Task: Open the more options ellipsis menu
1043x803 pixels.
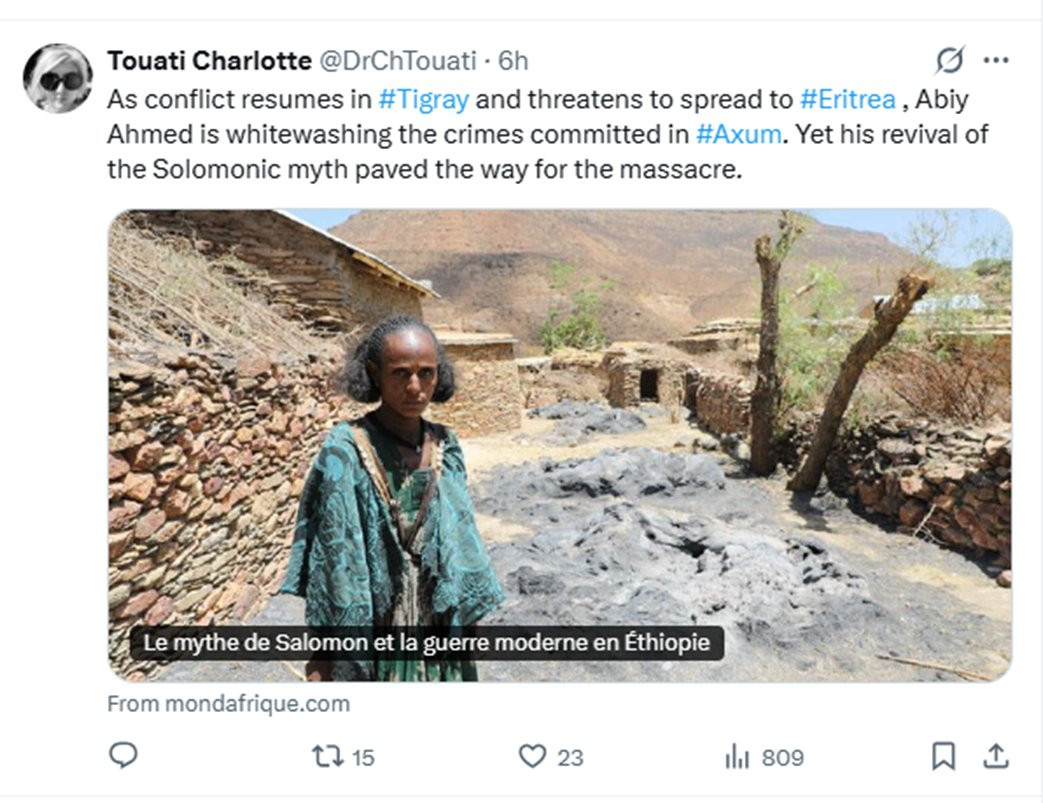Action: 996,61
